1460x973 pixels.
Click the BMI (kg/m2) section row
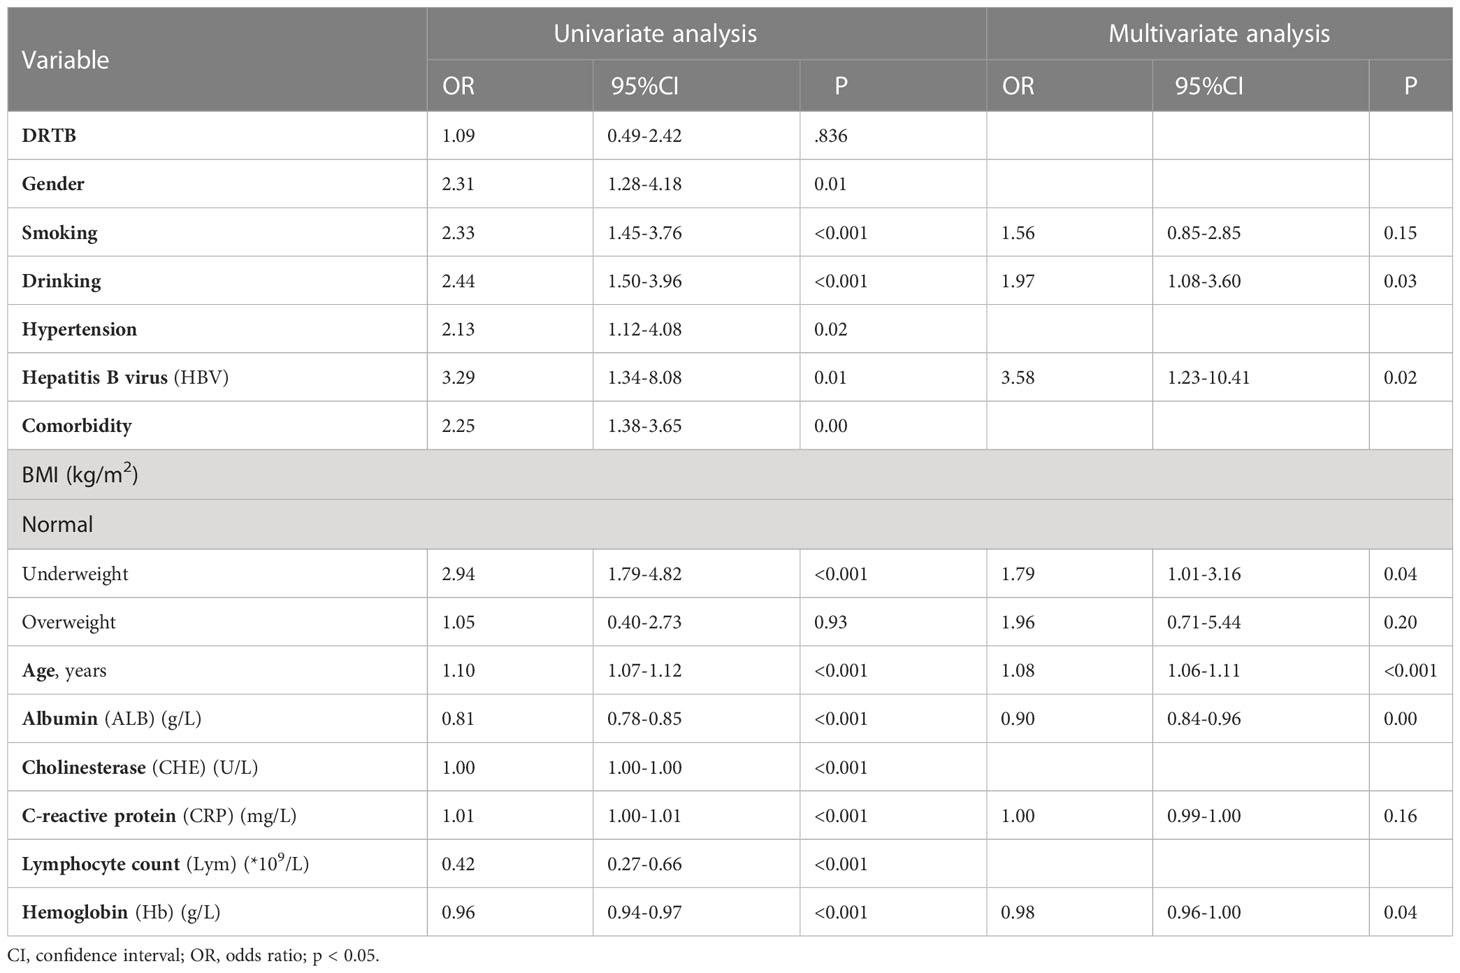coord(80,475)
